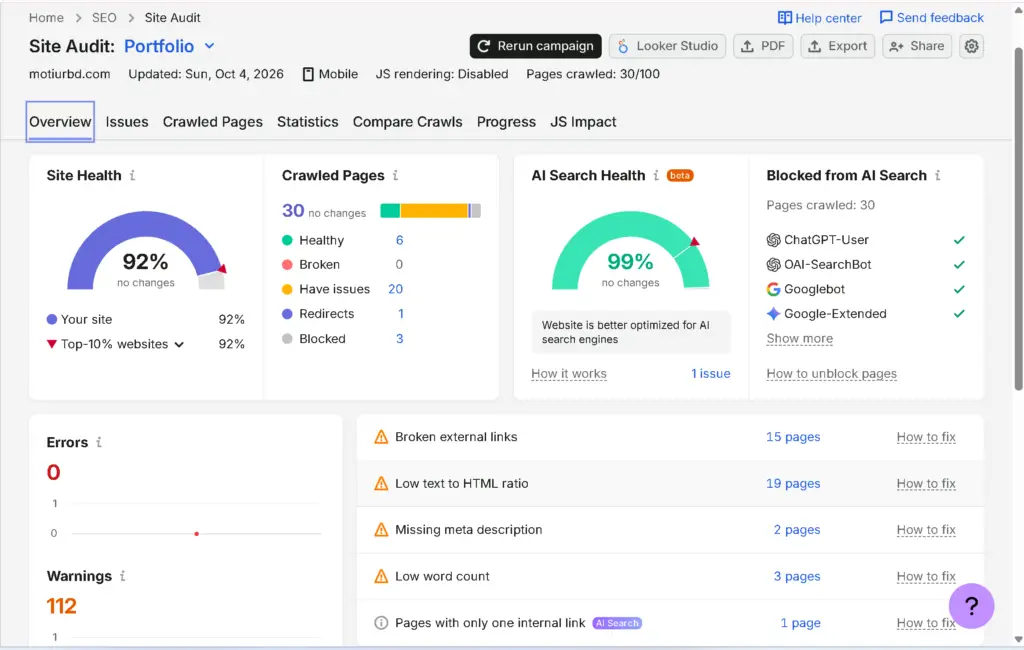
Task: Open How to fix for Broken external links
Action: click(x=926, y=437)
